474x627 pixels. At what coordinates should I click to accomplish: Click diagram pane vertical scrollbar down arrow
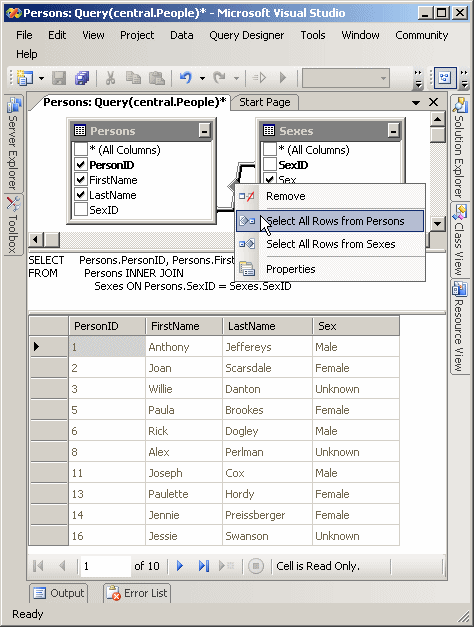pyautogui.click(x=438, y=224)
